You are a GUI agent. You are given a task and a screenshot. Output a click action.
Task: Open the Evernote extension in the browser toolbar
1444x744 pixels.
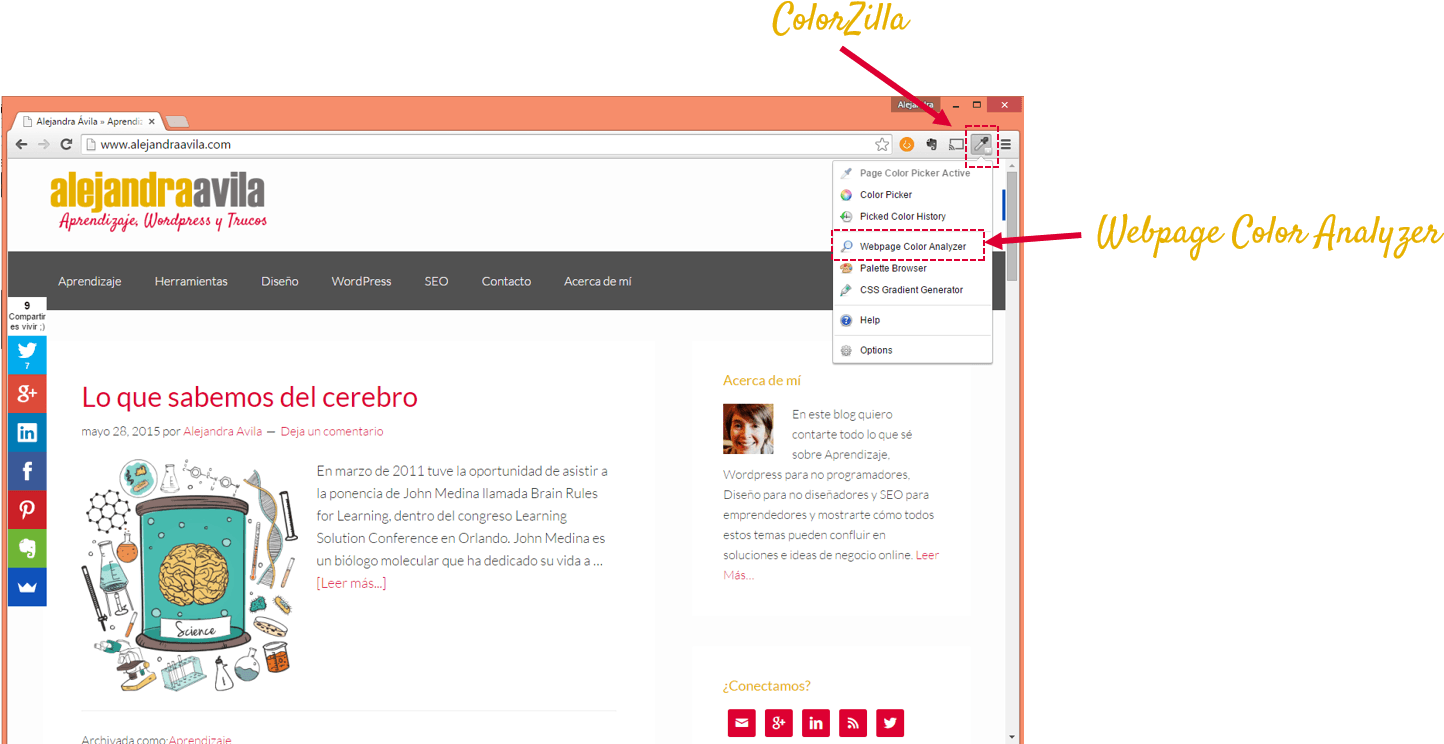932,144
